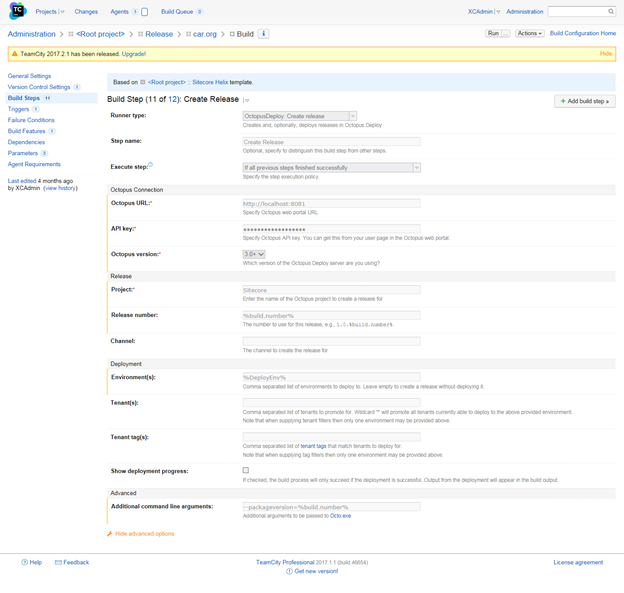
Task: Click the square icon before Build breadcrumb
Action: pos(232,34)
